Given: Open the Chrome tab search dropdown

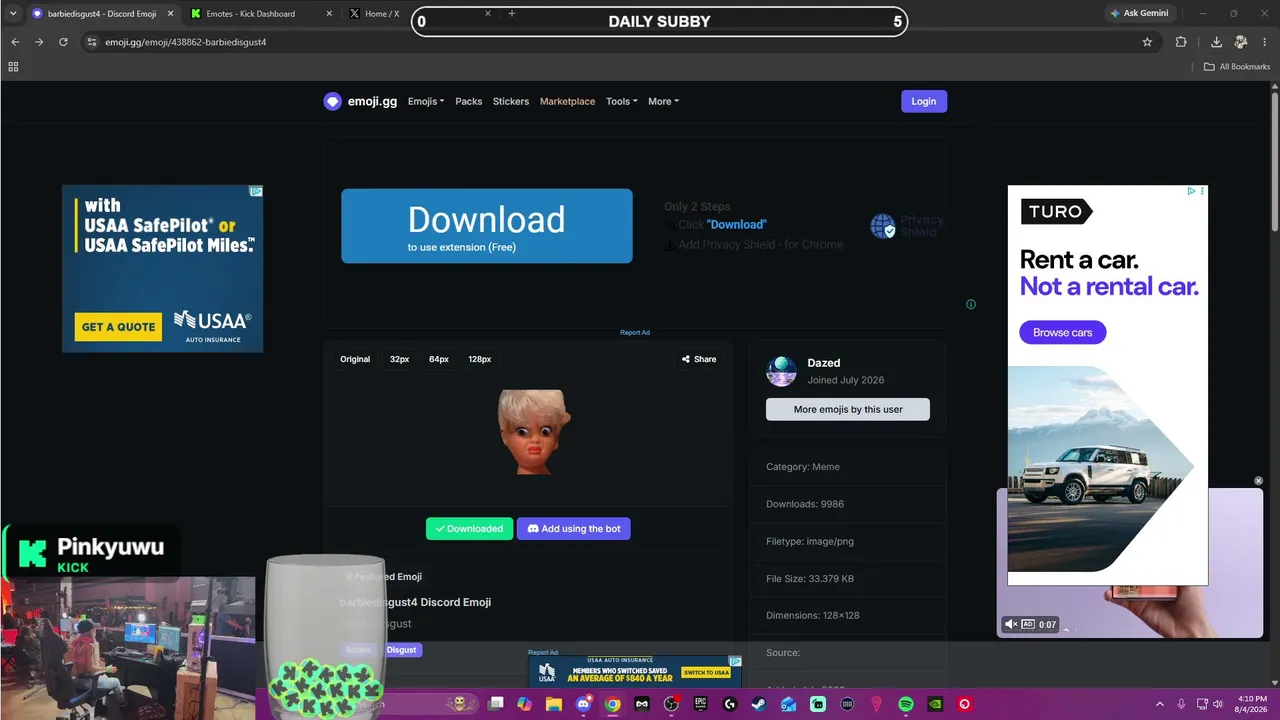Looking at the screenshot, I should (14, 14).
